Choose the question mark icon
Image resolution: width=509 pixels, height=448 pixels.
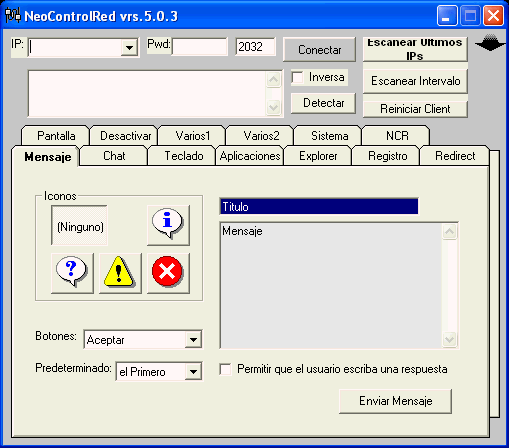click(x=72, y=273)
